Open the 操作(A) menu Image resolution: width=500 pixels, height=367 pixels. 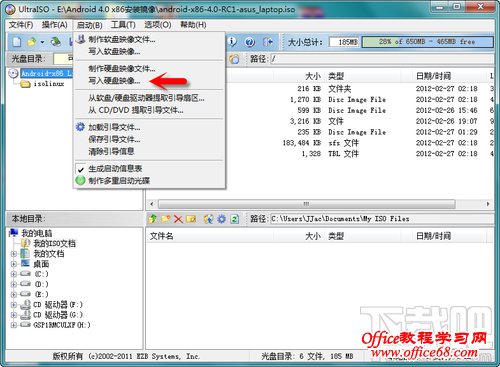pos(55,25)
